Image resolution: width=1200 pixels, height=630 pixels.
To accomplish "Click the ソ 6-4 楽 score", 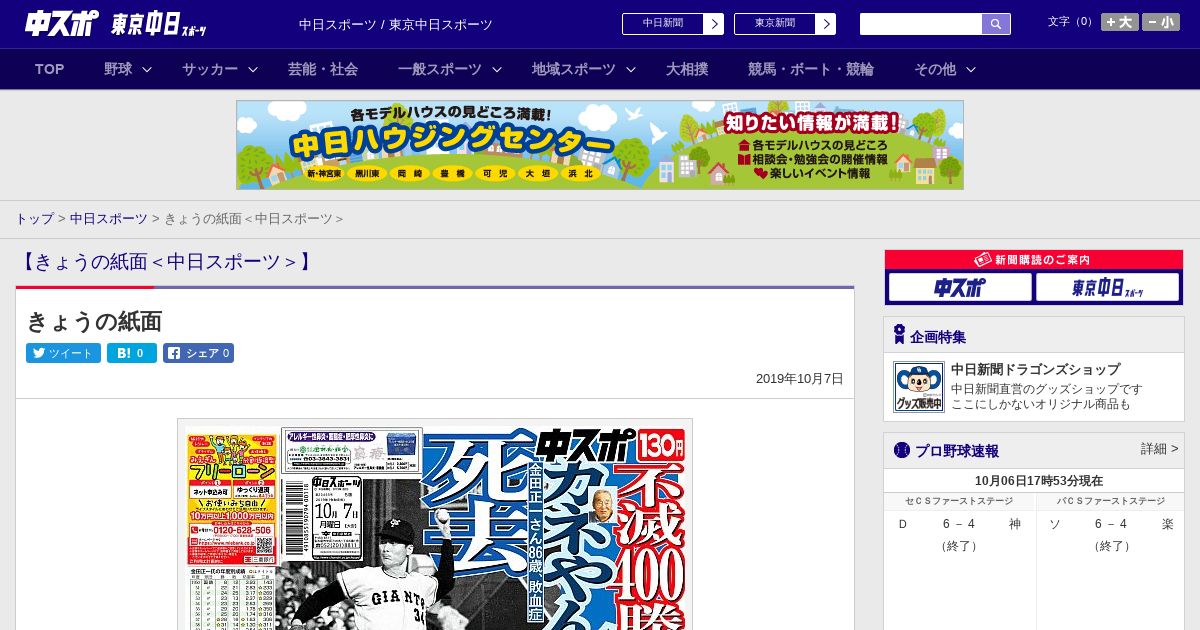I will 1111,524.
